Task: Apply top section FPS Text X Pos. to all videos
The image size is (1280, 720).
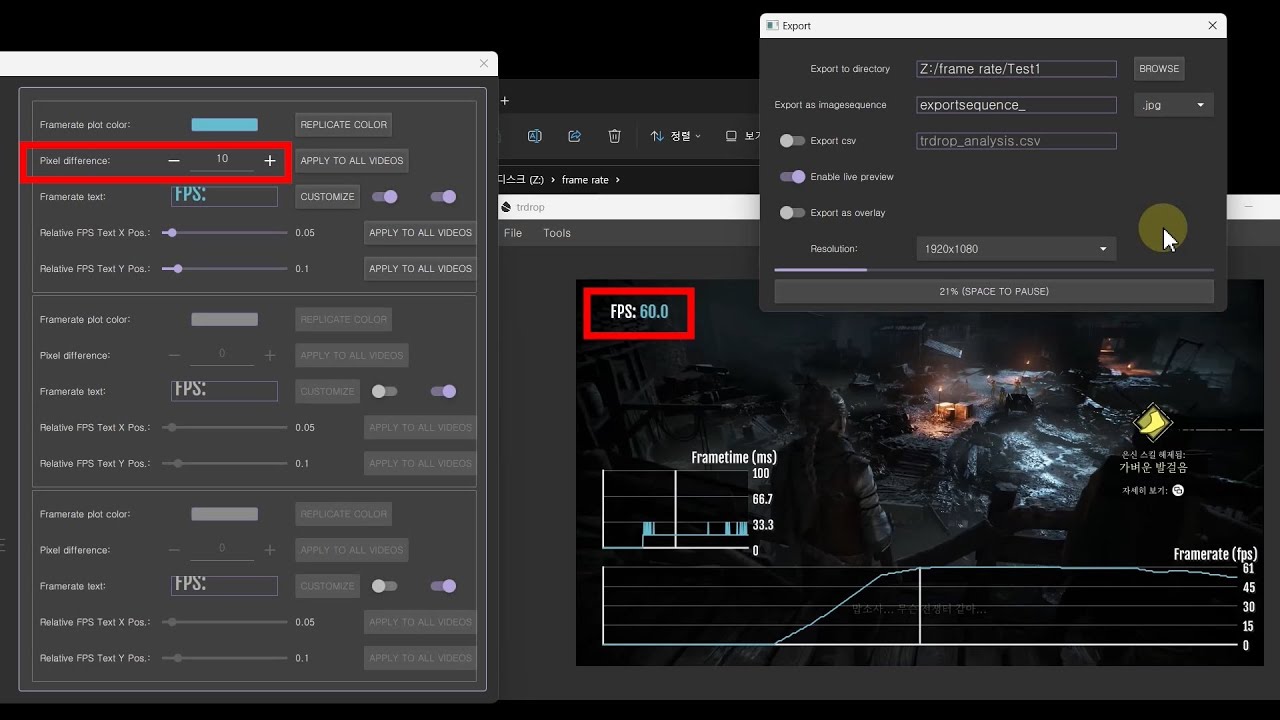Action: point(420,233)
